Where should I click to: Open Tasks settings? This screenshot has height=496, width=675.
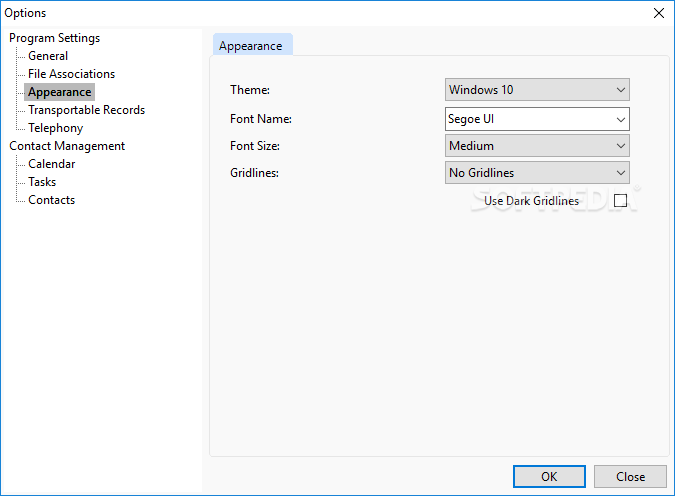(x=42, y=182)
